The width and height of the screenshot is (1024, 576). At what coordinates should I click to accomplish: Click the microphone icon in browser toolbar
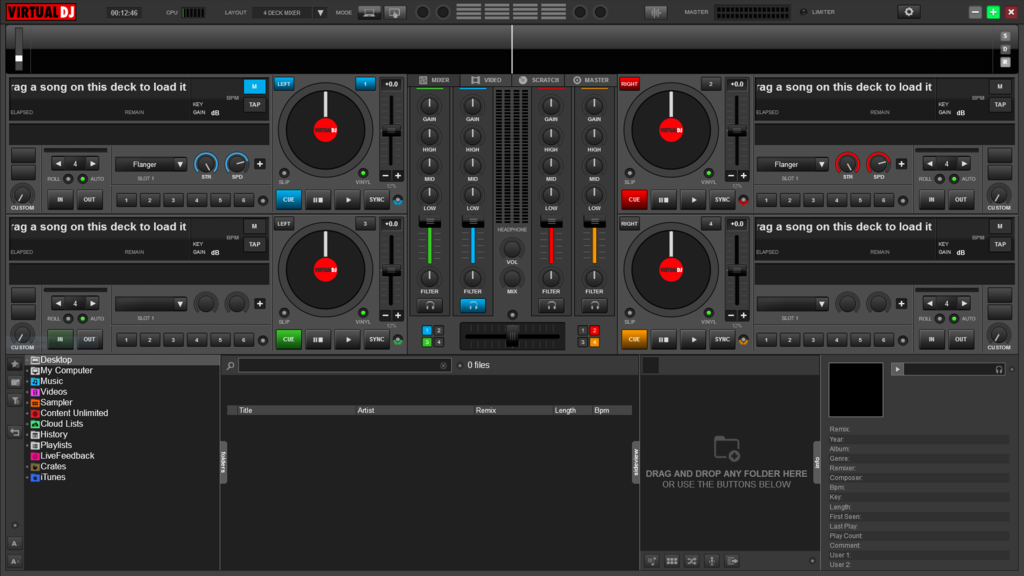point(712,561)
